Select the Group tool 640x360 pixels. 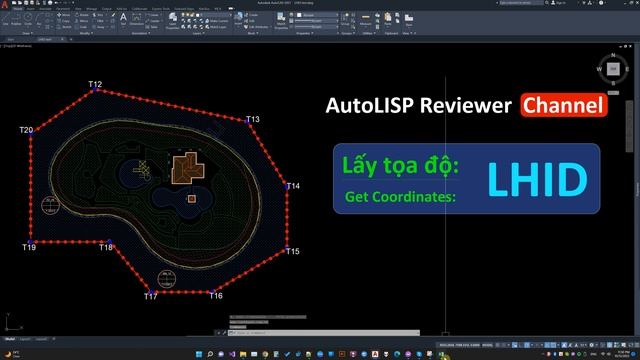coord(345,19)
